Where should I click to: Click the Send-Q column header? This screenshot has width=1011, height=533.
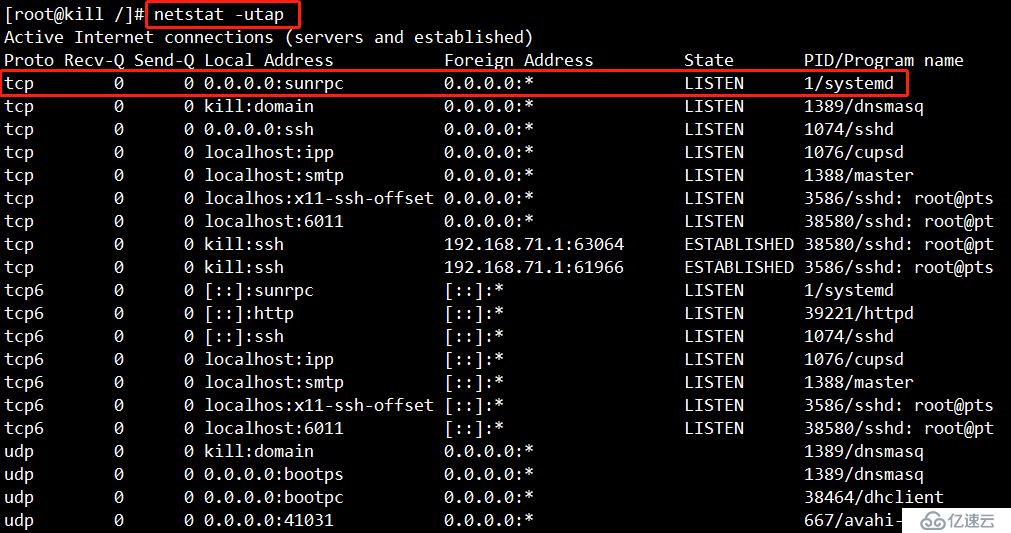click(x=164, y=61)
